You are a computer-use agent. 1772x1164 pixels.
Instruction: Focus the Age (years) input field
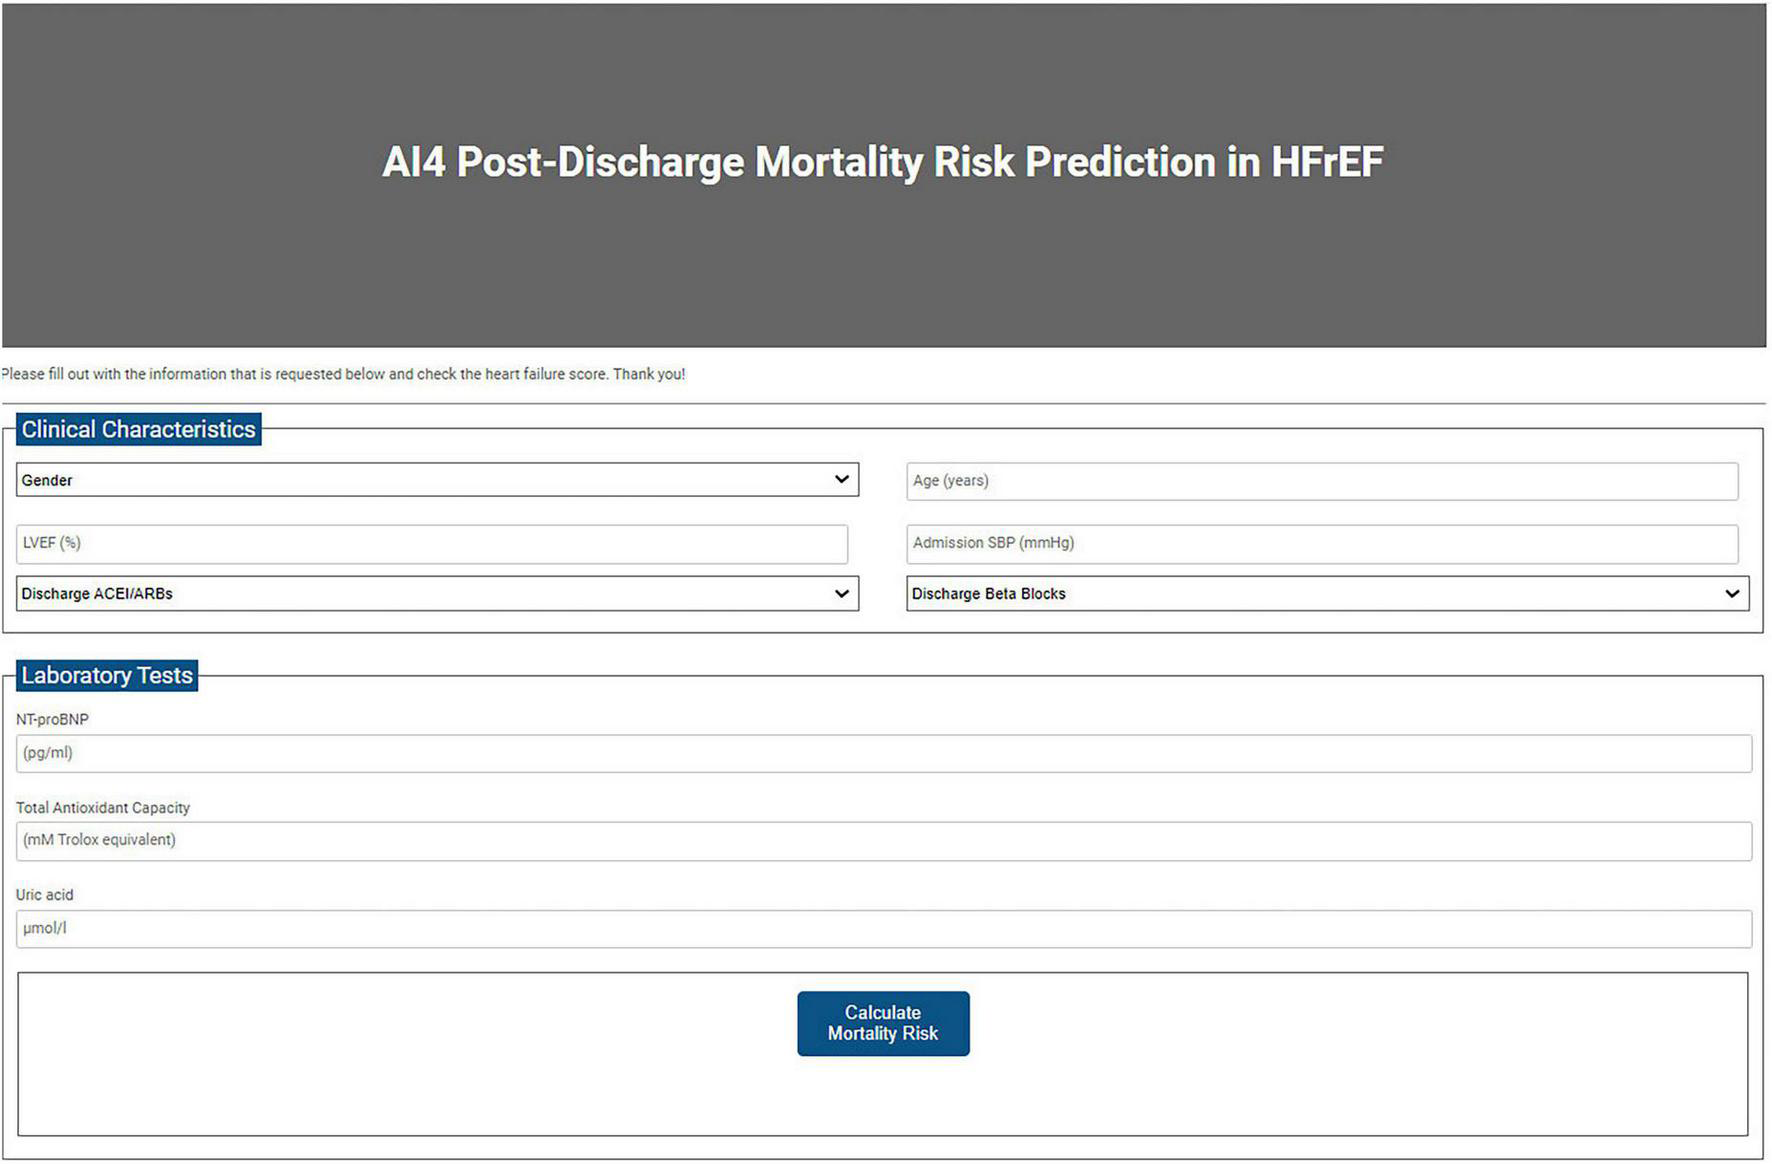[1321, 481]
